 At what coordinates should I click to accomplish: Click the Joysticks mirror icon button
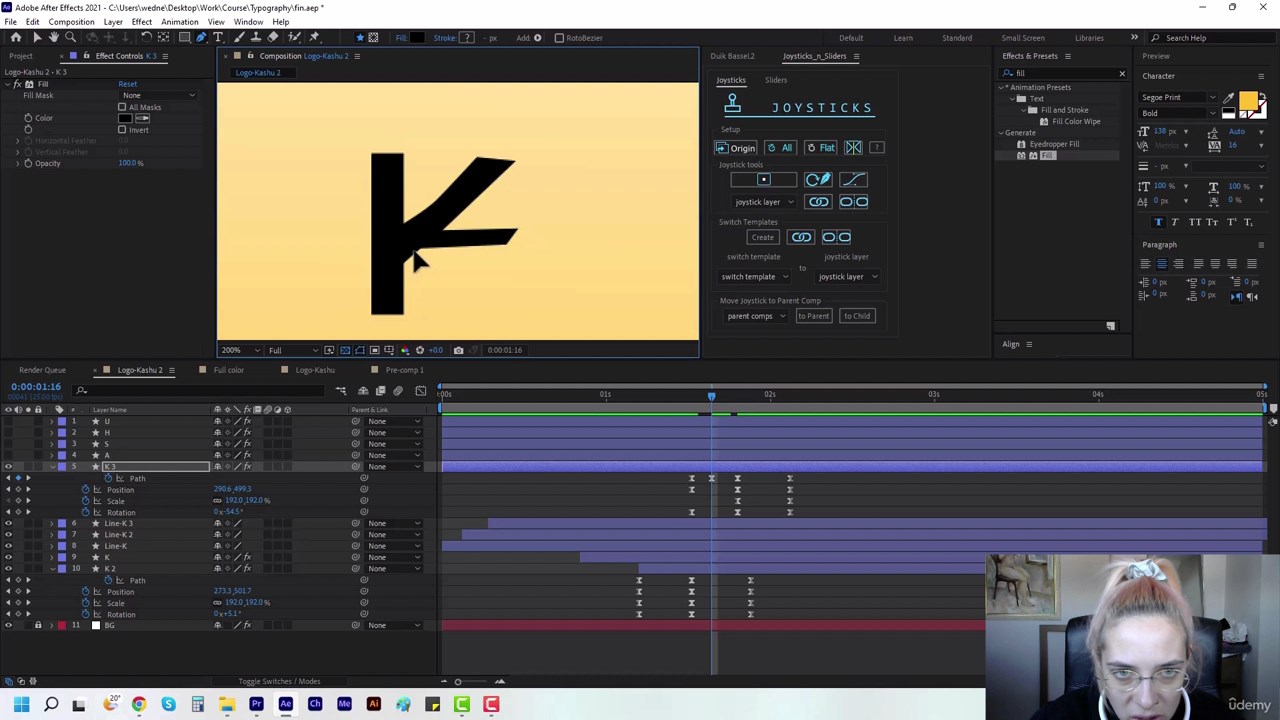(853, 148)
